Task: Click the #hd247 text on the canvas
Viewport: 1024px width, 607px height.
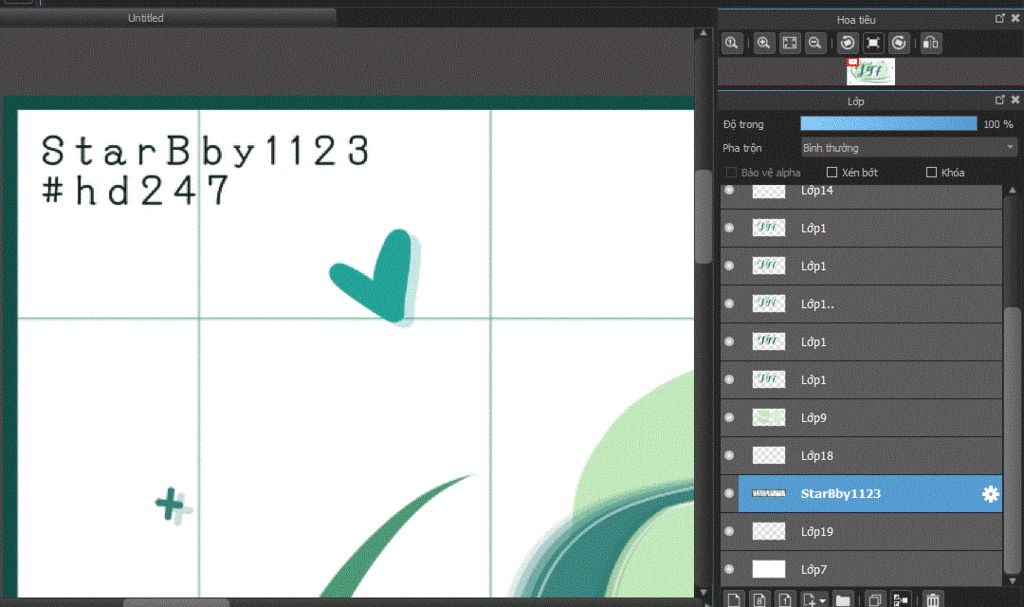Action: tap(136, 190)
